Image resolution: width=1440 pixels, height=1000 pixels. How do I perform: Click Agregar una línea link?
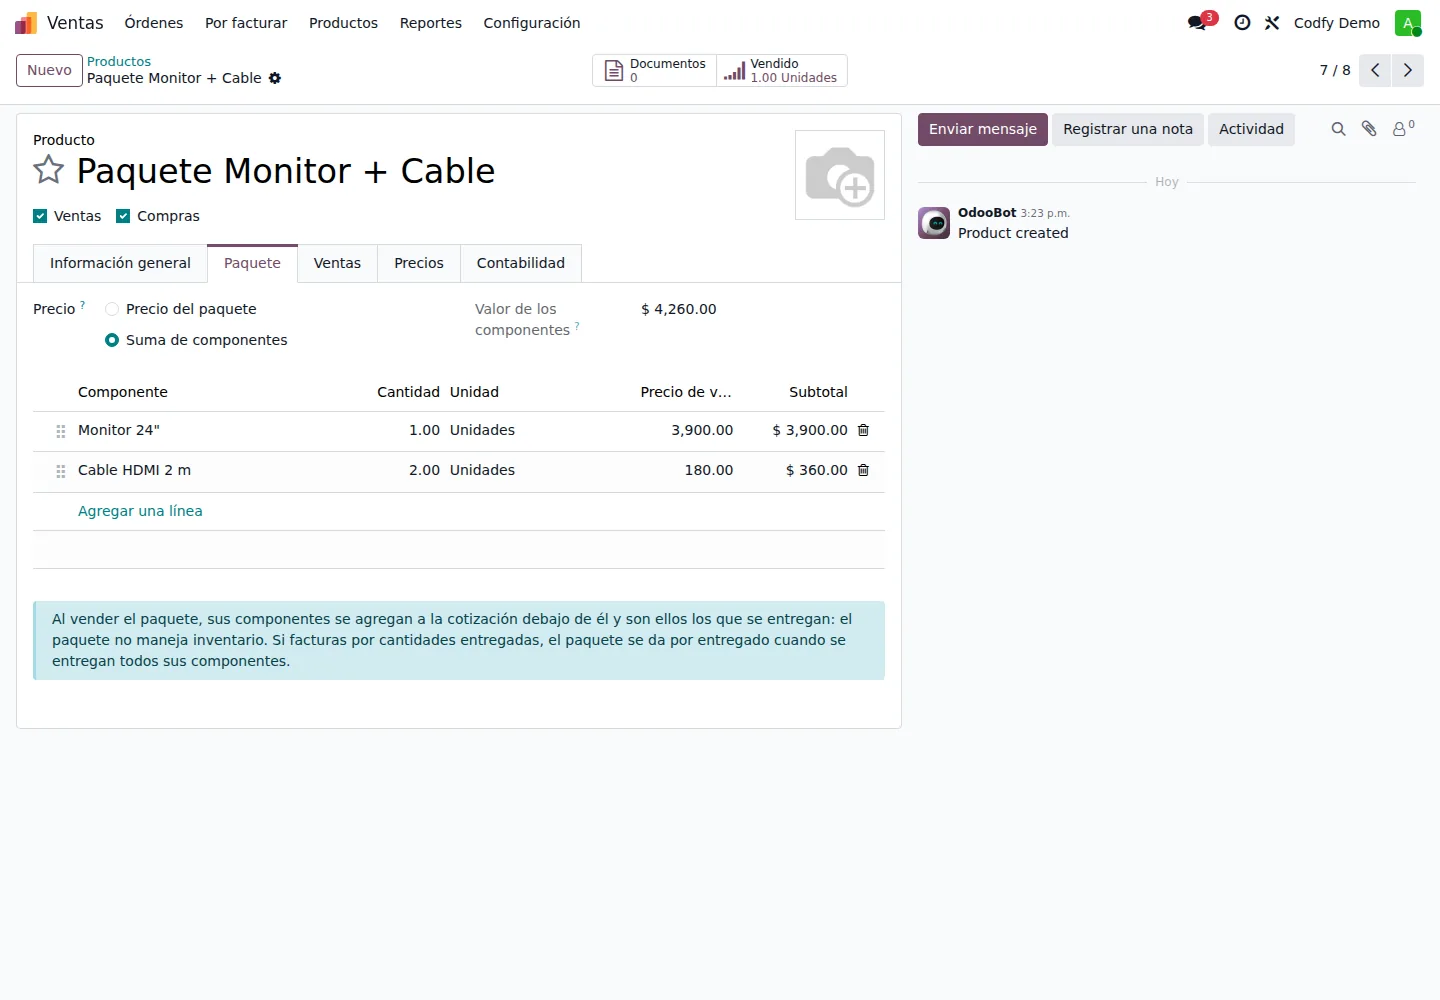point(140,511)
